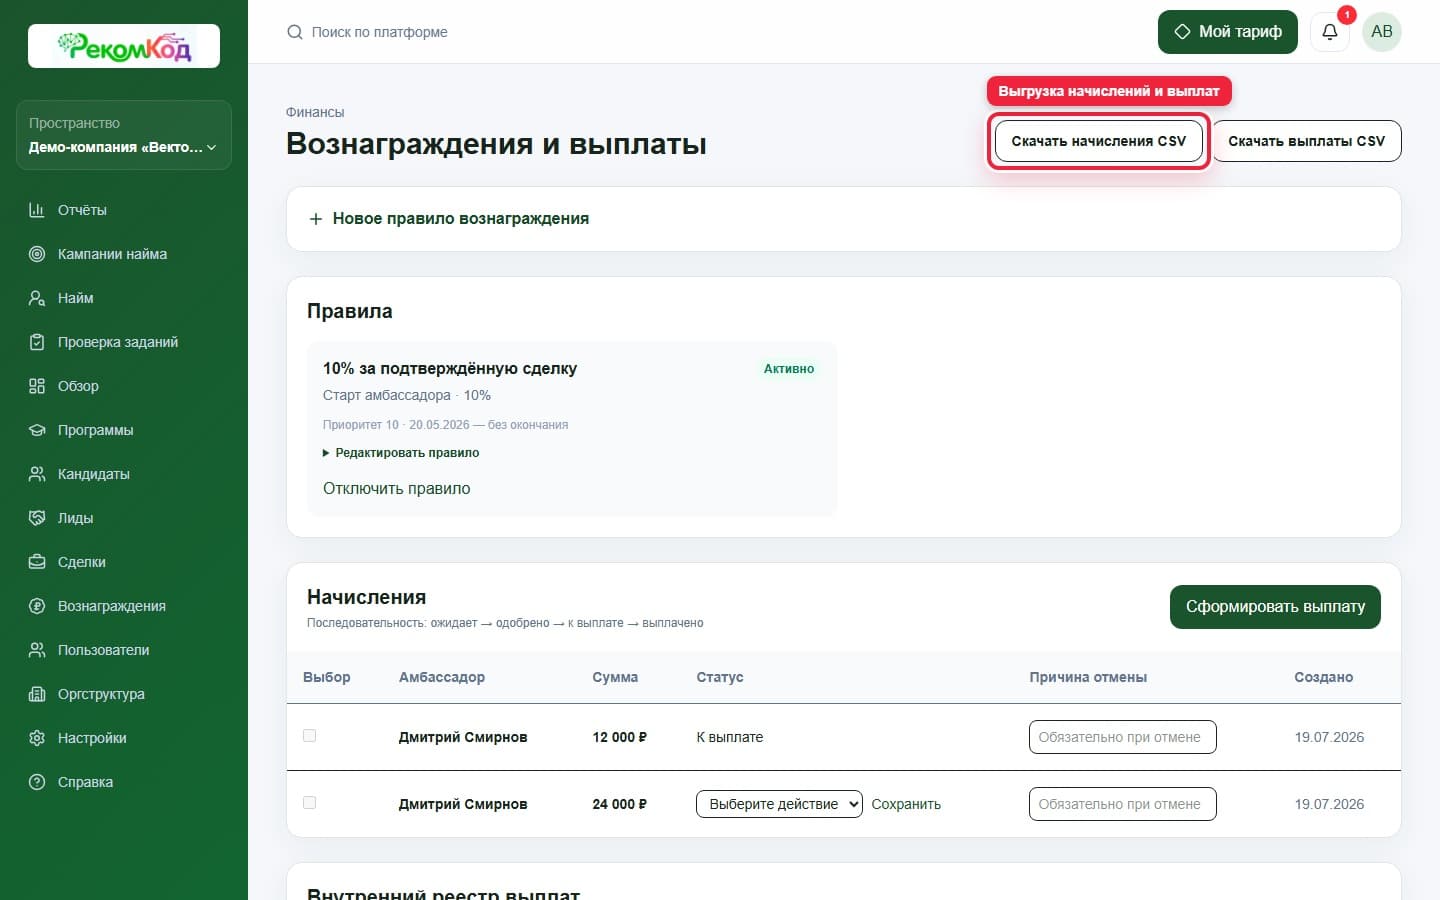Open the Пространство company switcher

(124, 135)
